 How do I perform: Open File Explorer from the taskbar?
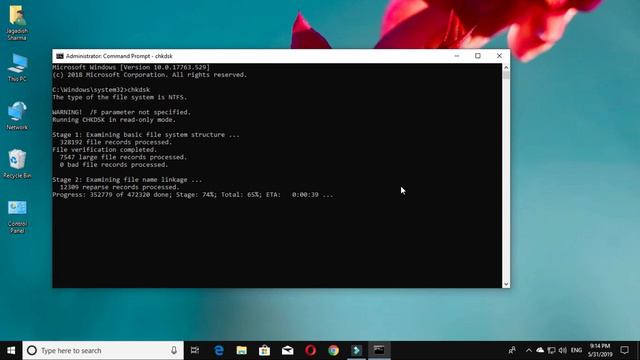[x=242, y=351]
